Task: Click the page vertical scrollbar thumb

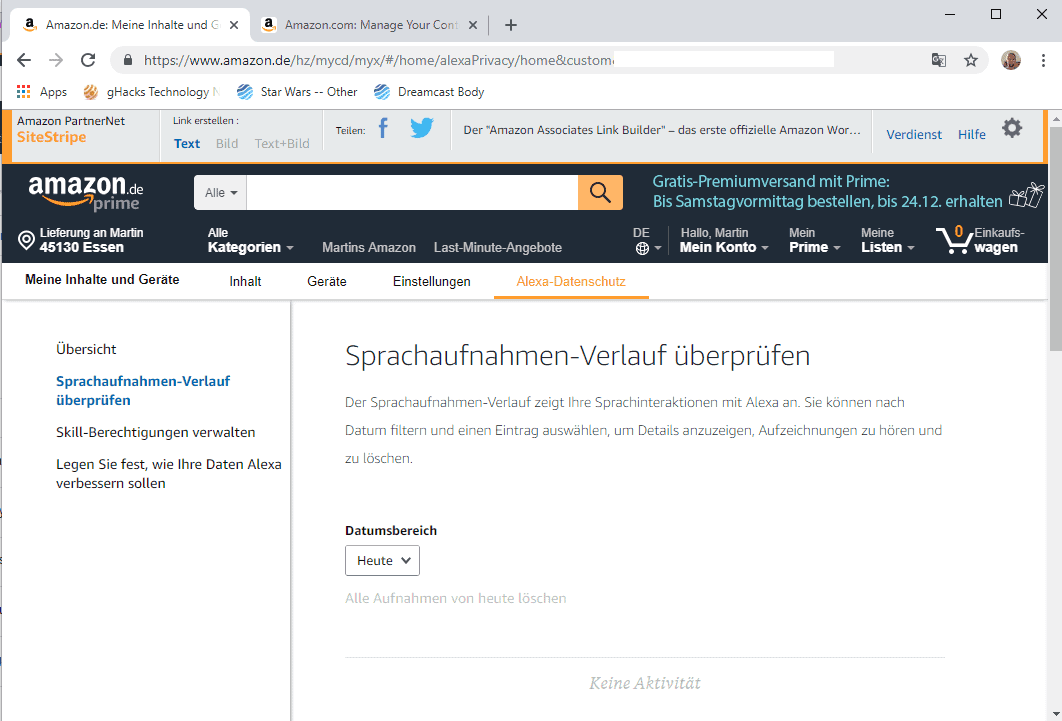Action: (1056, 238)
